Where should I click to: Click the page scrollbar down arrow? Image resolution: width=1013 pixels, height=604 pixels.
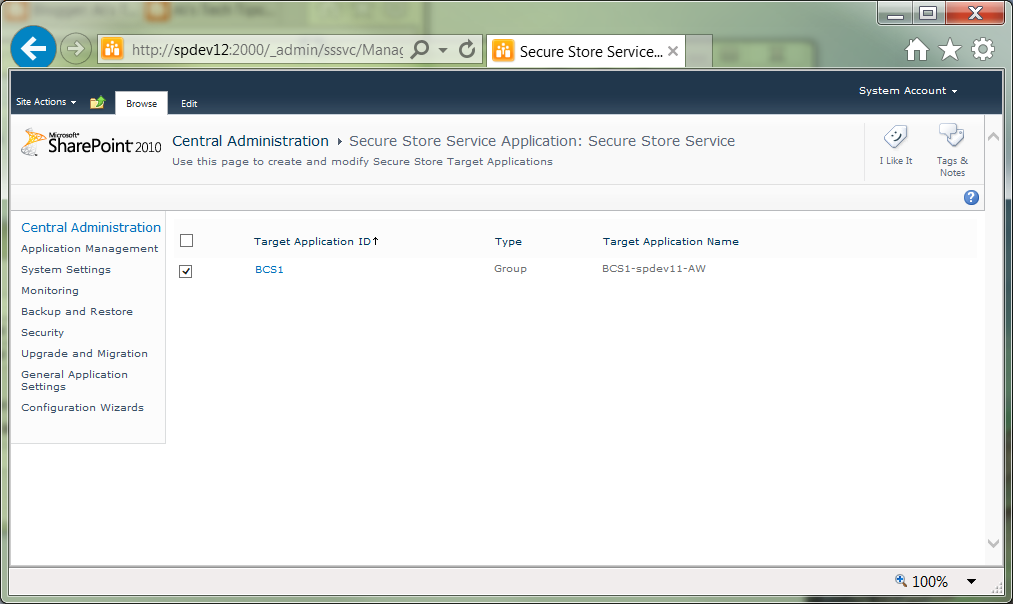point(994,543)
